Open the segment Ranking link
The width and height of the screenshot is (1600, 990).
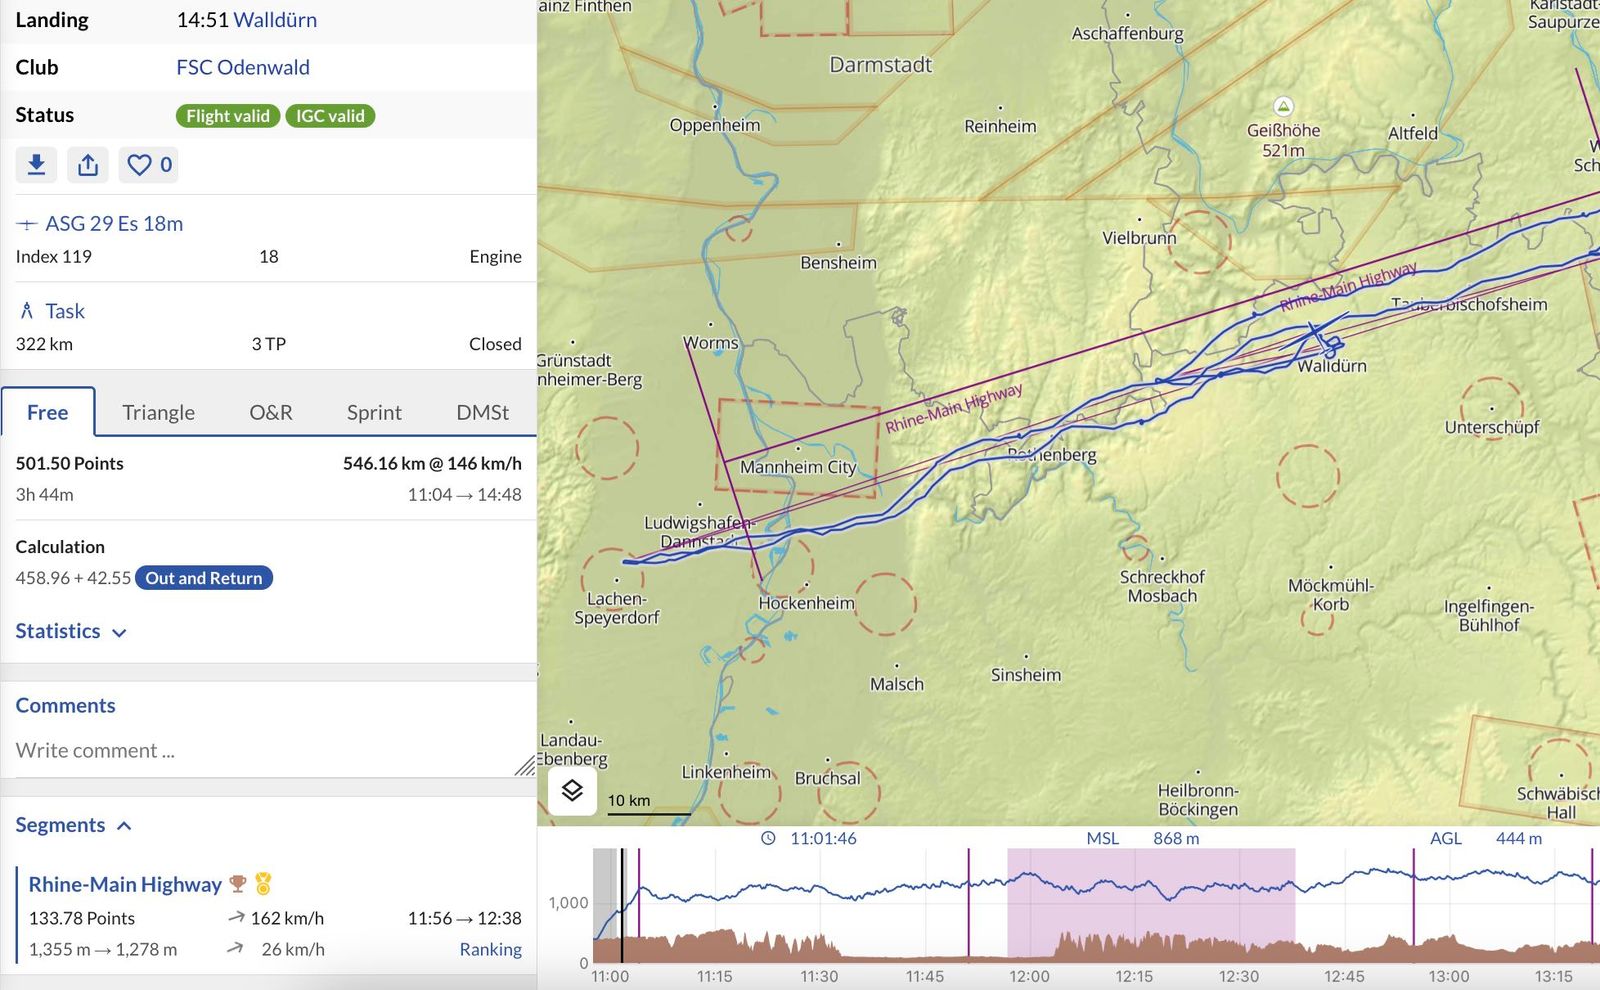[490, 949]
